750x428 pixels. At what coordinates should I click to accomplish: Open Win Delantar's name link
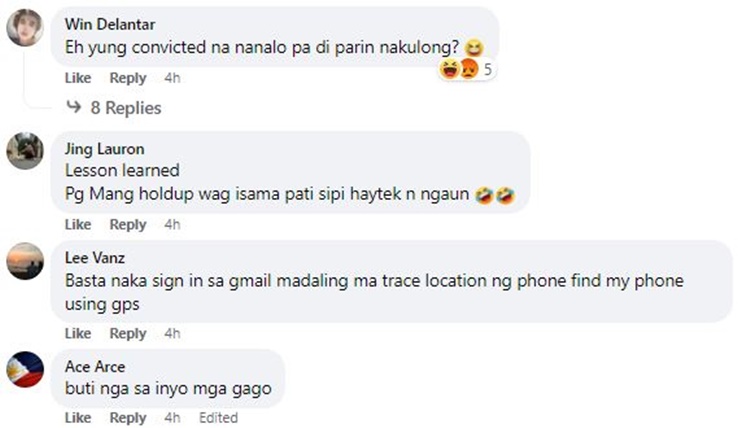click(110, 24)
